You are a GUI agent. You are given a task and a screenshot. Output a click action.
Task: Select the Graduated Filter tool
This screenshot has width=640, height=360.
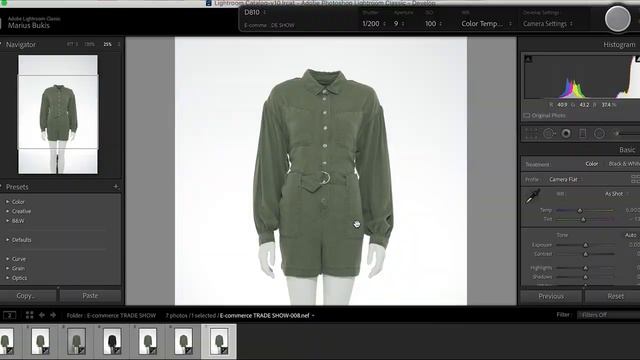point(582,133)
